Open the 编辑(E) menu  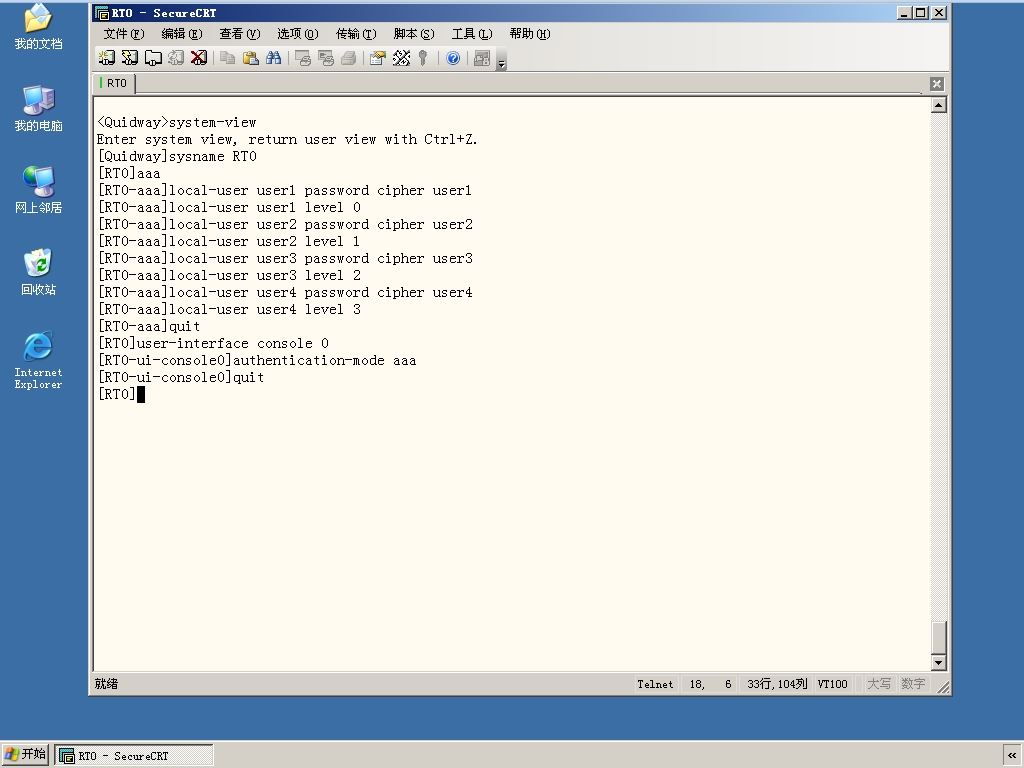182,34
